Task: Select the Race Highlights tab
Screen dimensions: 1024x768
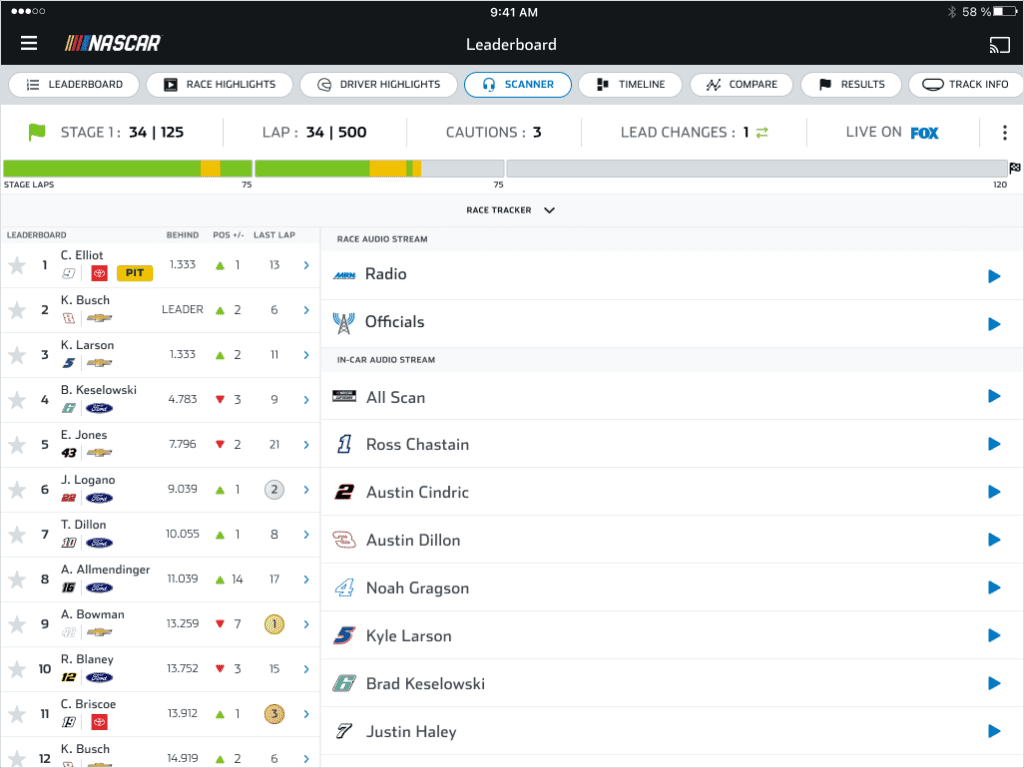Action: (x=219, y=85)
